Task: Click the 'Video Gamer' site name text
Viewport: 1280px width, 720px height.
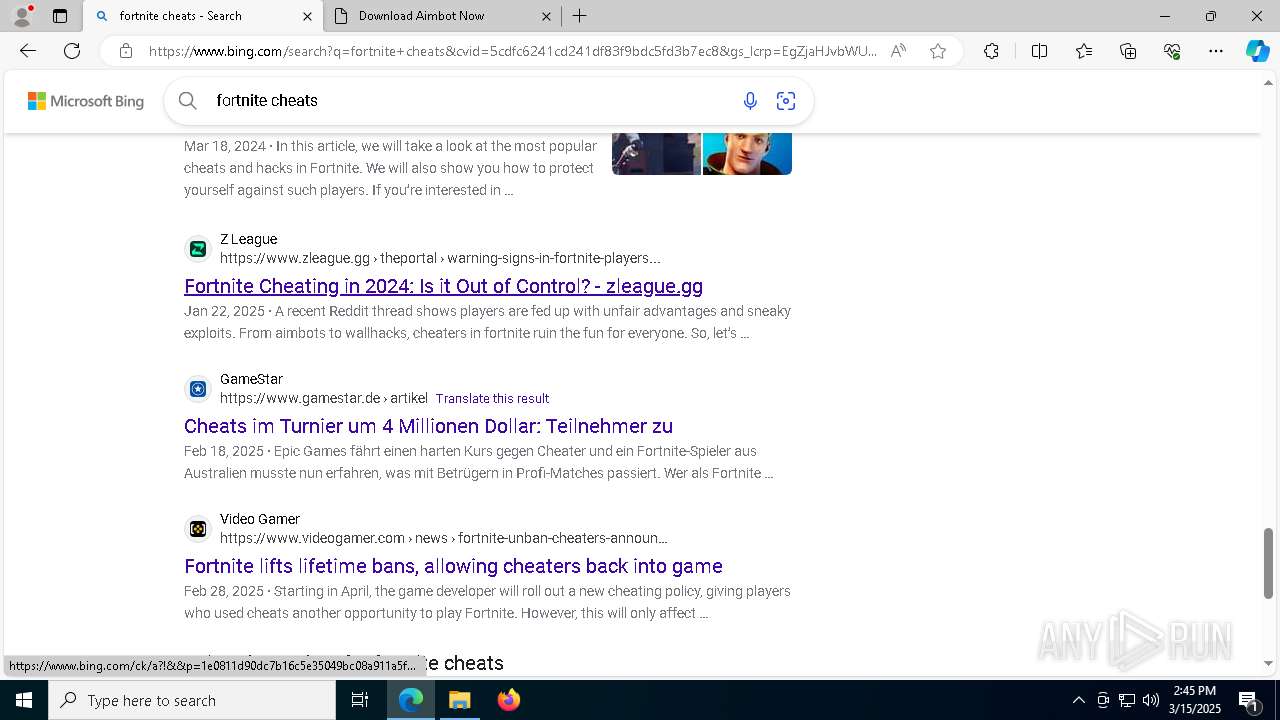Action: [x=260, y=519]
